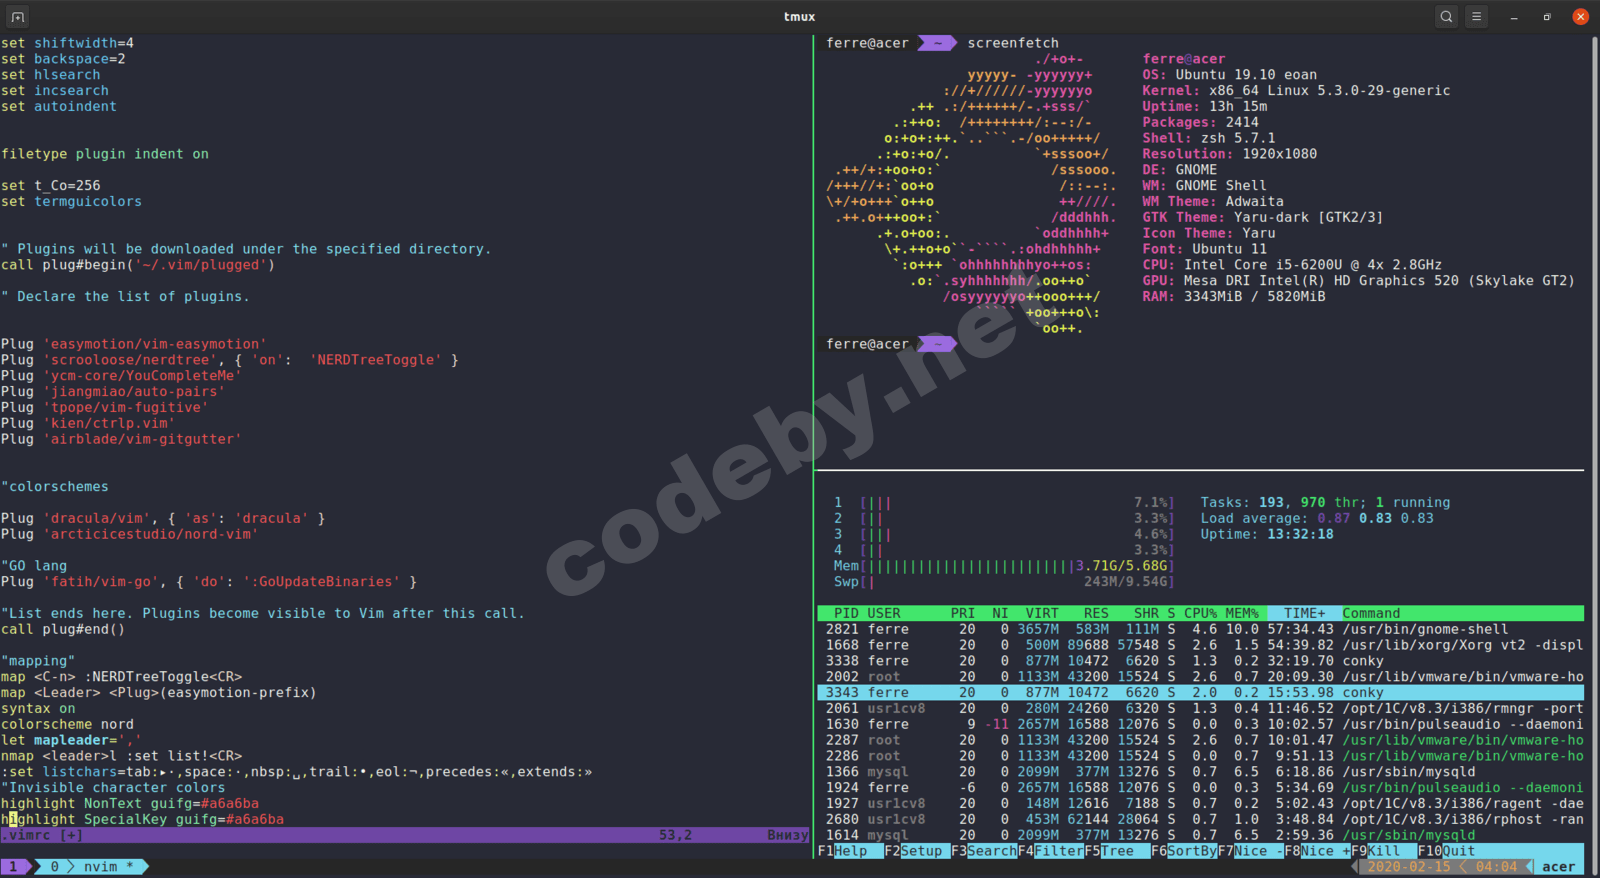Click the Command column header in htop
The height and width of the screenshot is (878, 1600).
(1371, 613)
